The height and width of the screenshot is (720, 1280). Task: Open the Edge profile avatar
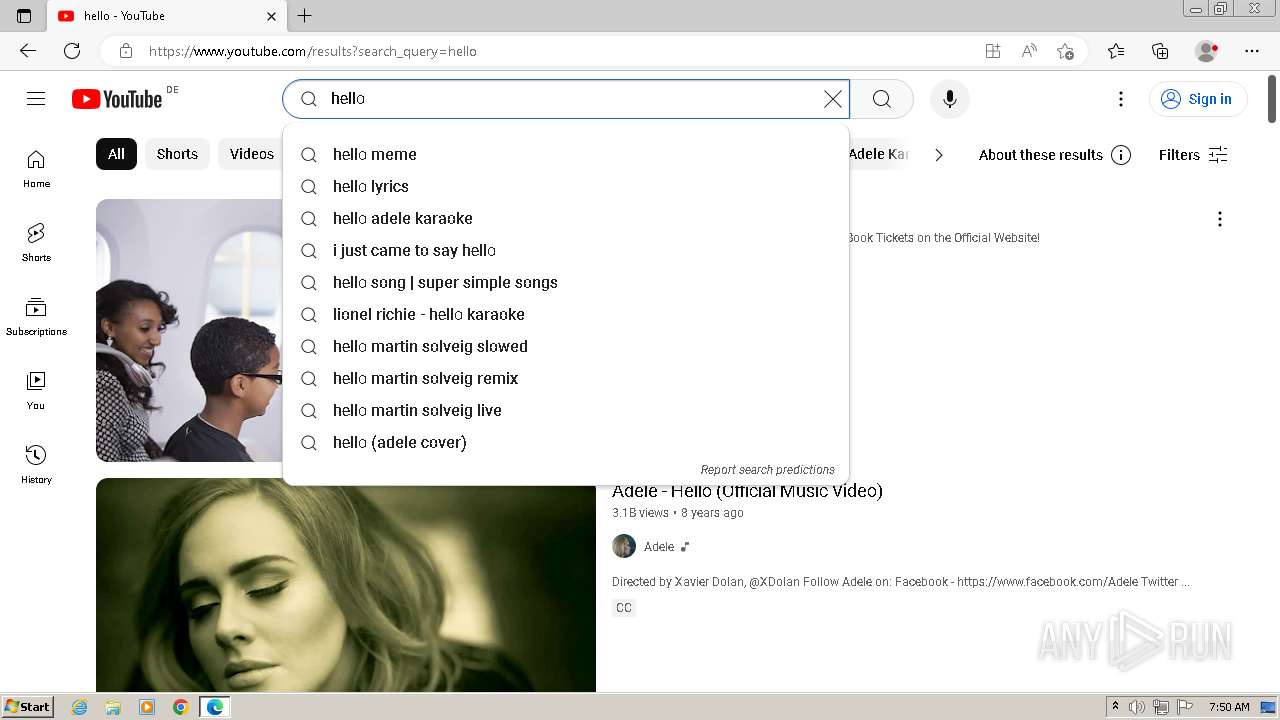tap(1206, 51)
